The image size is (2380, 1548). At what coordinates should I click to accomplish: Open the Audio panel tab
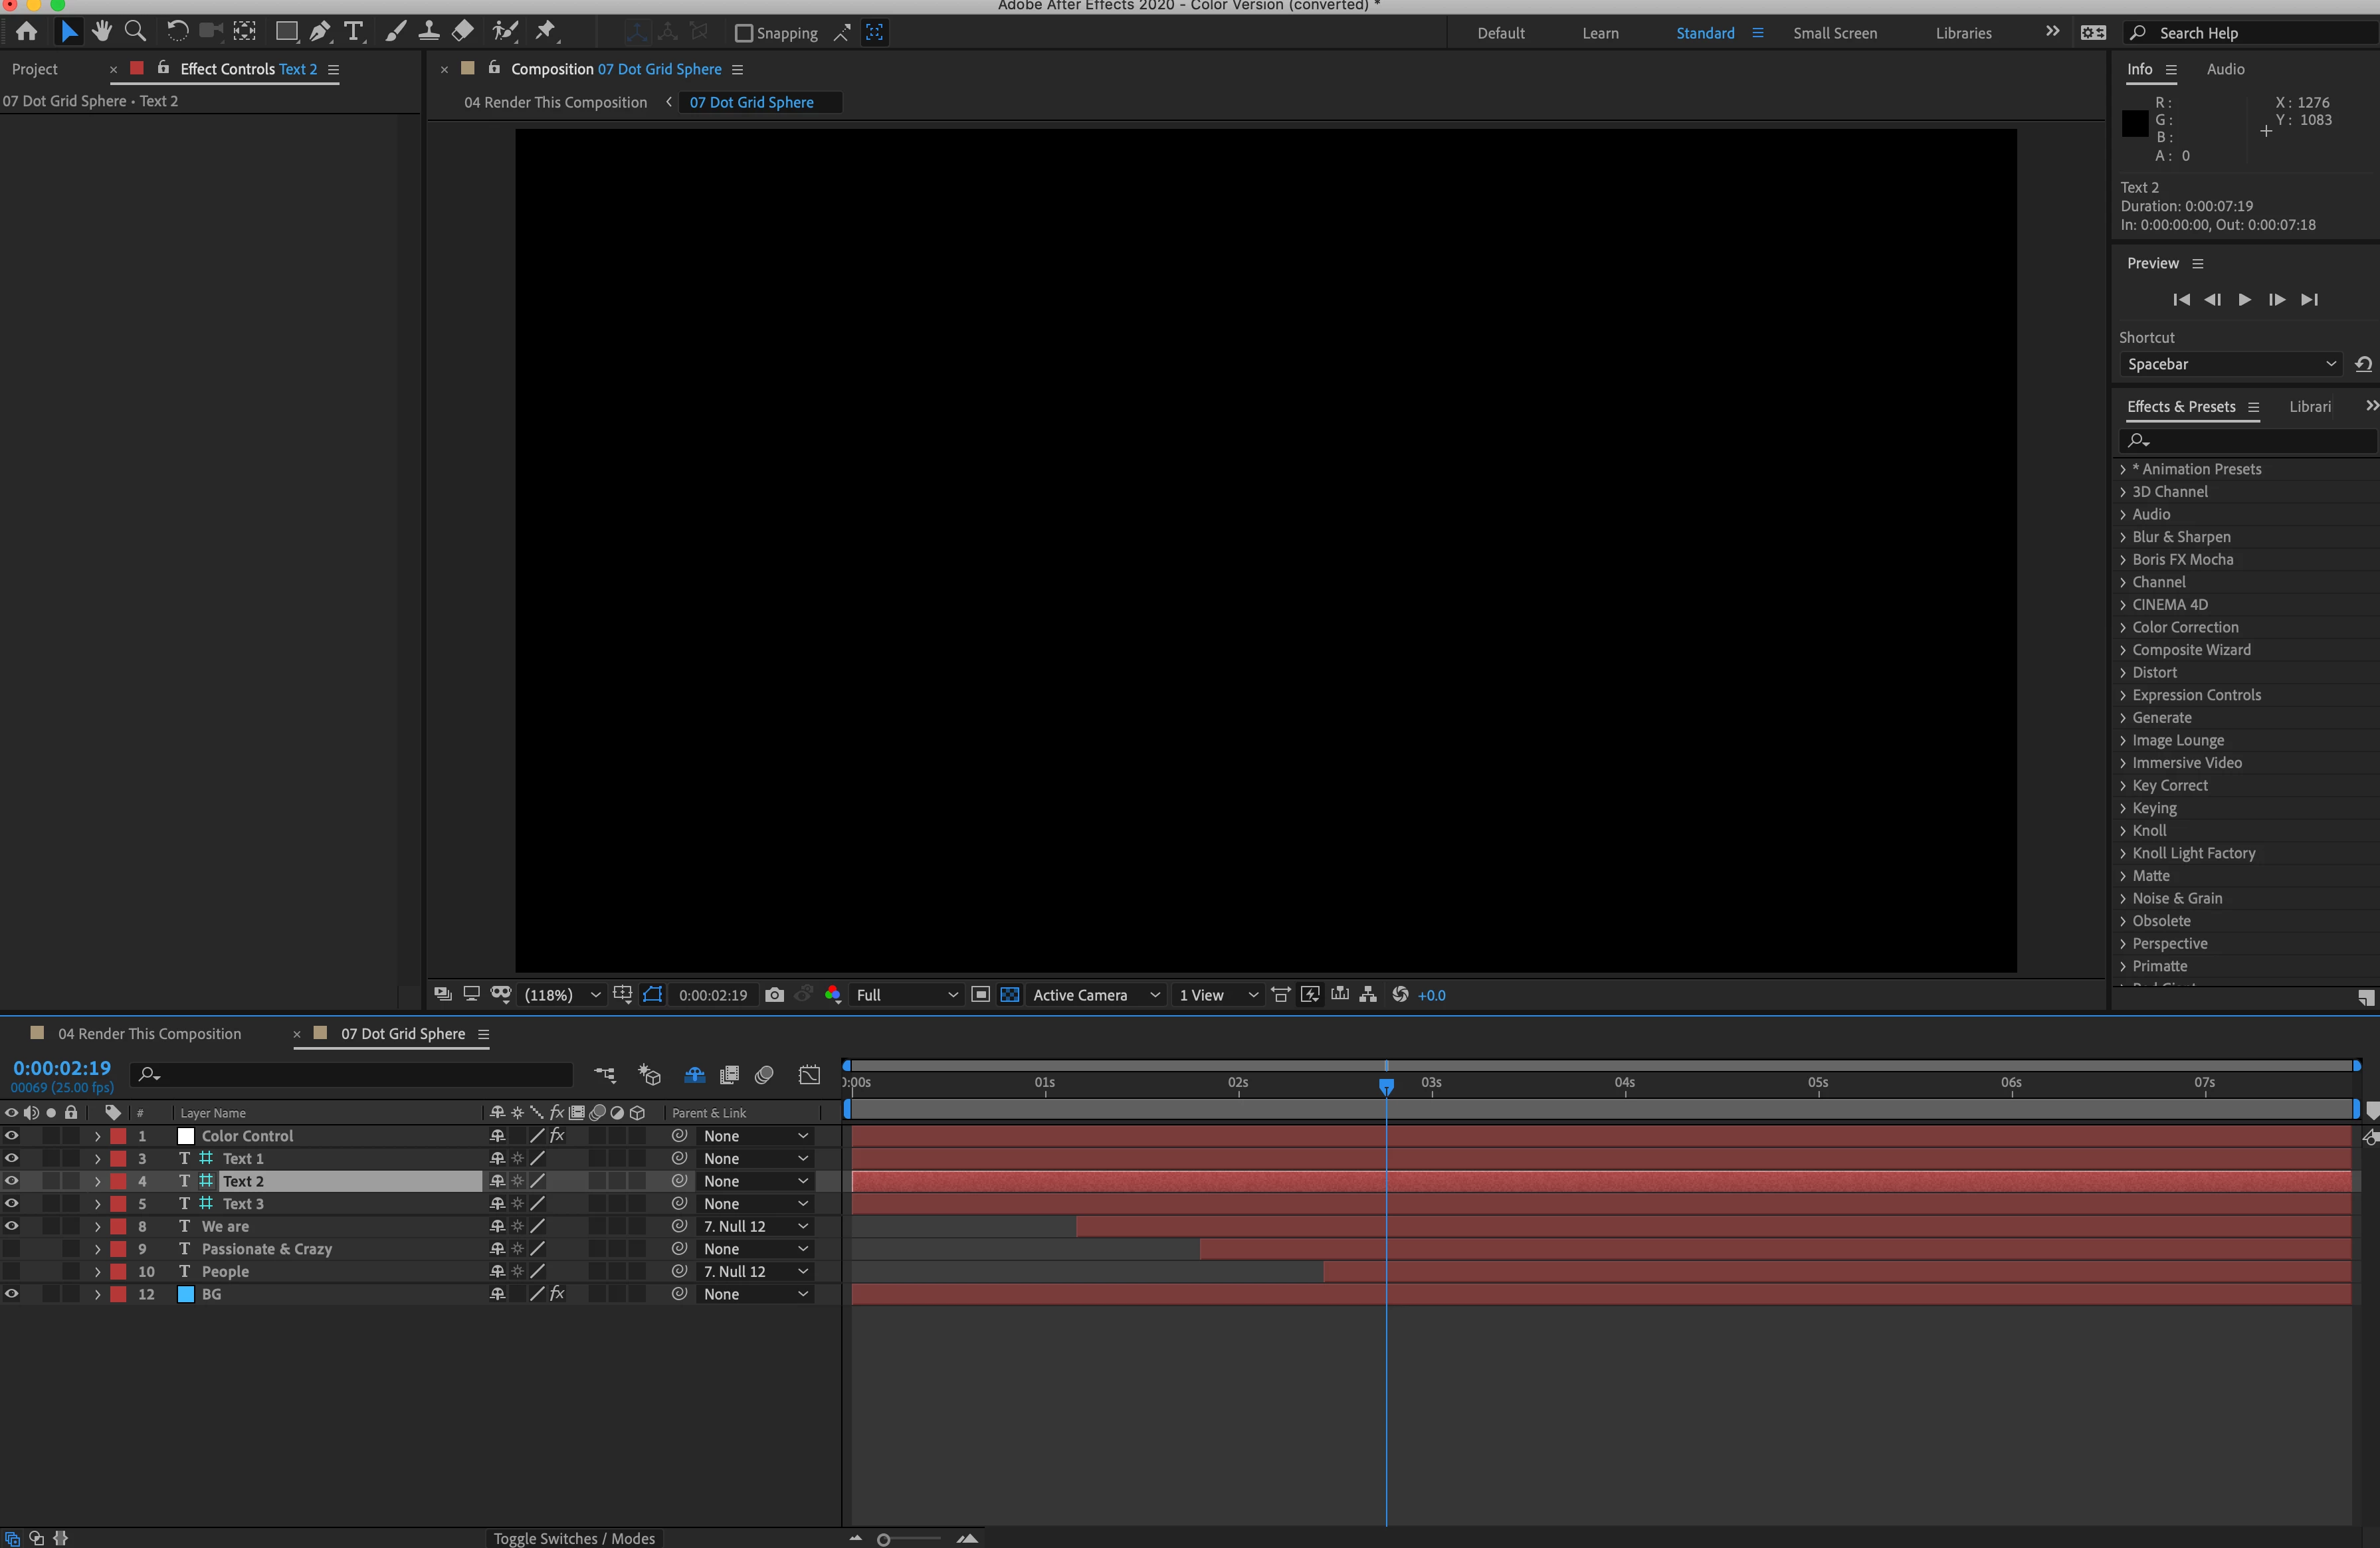point(2225,69)
